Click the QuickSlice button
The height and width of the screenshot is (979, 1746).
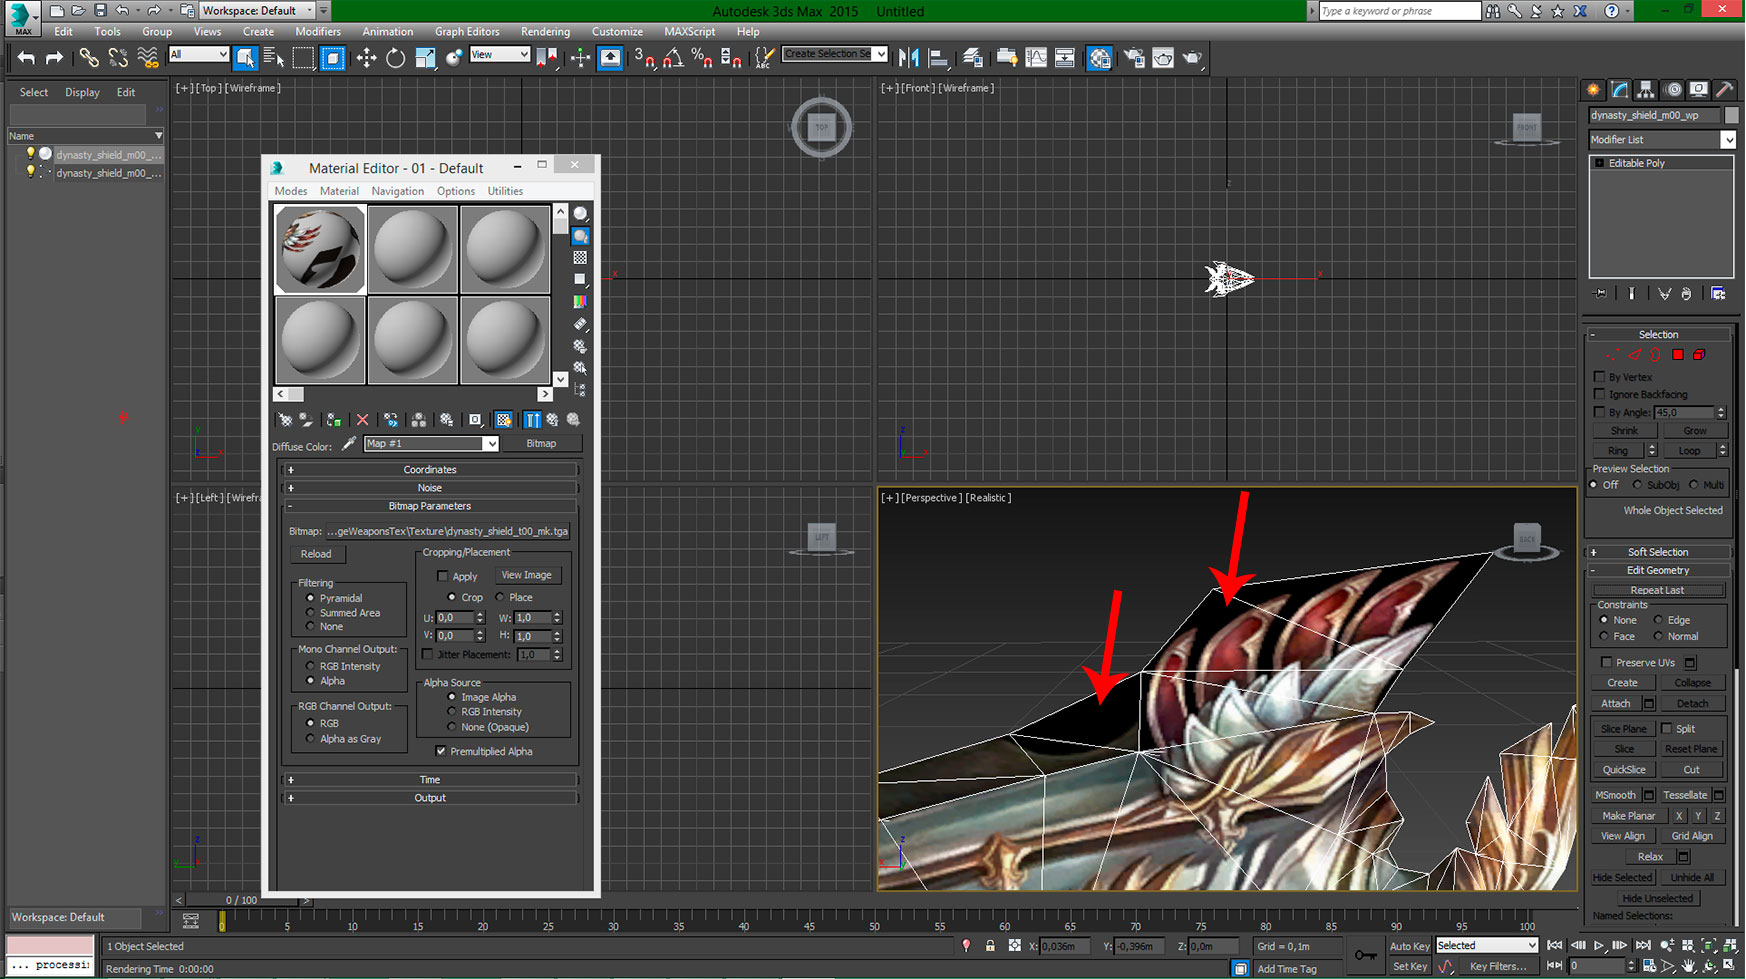[x=1623, y=770]
